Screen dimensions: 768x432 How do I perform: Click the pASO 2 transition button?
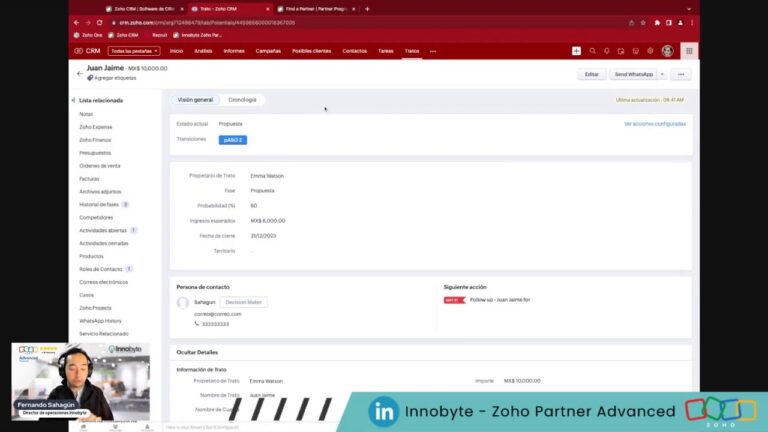click(x=233, y=140)
